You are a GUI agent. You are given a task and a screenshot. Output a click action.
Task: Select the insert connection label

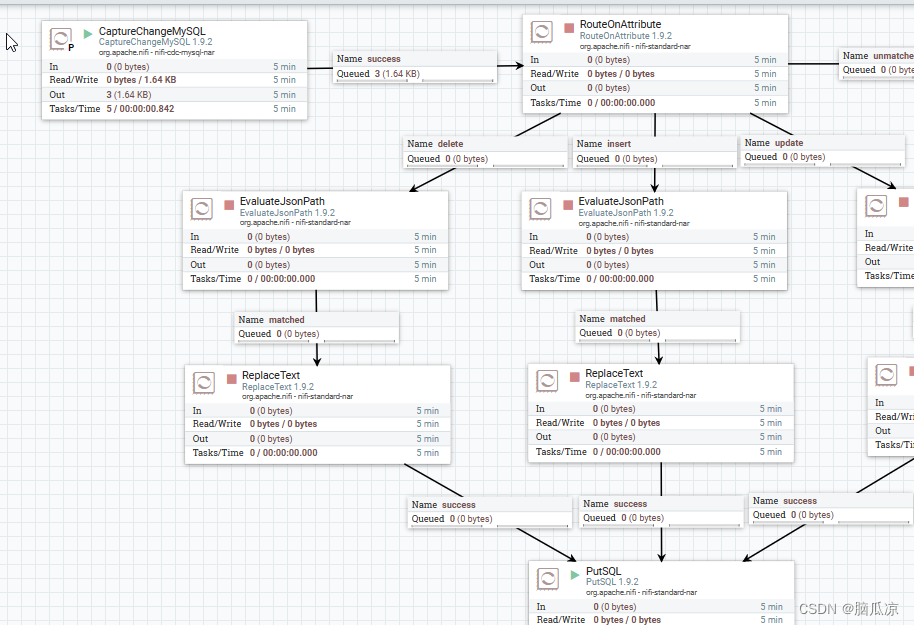click(x=655, y=152)
